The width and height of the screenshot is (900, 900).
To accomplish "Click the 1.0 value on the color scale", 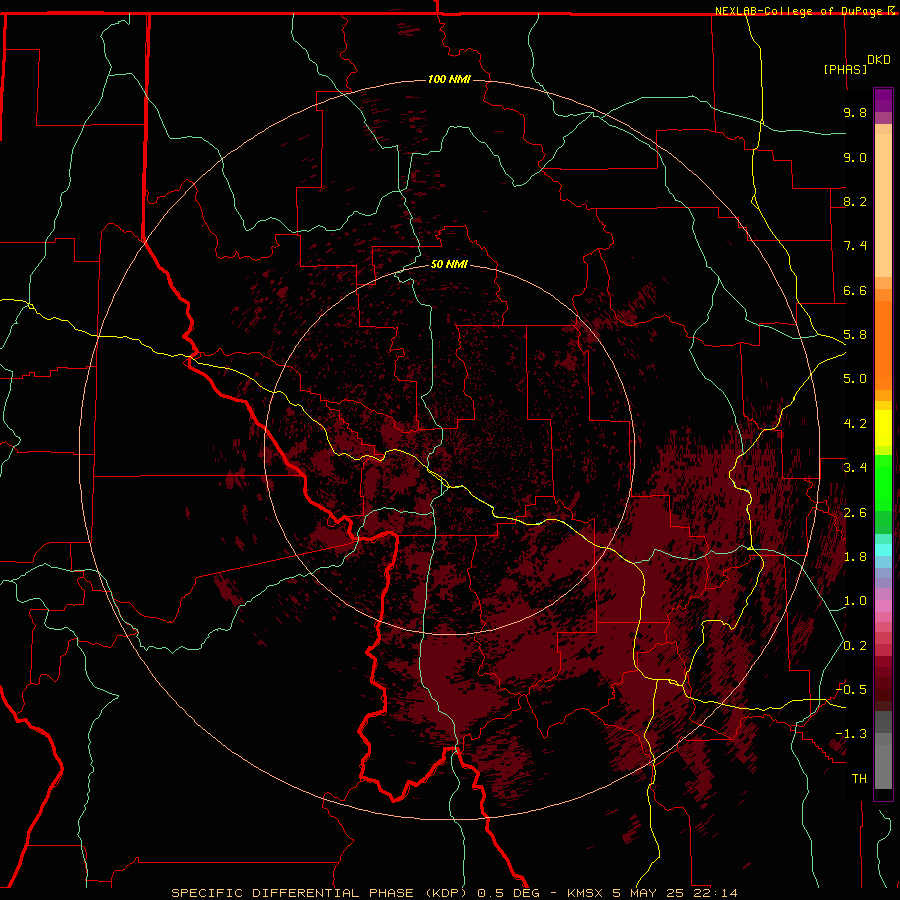I will point(855,601).
